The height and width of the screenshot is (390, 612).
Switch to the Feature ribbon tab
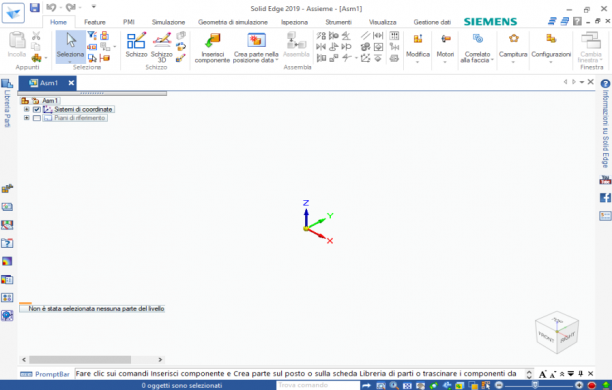tap(95, 22)
